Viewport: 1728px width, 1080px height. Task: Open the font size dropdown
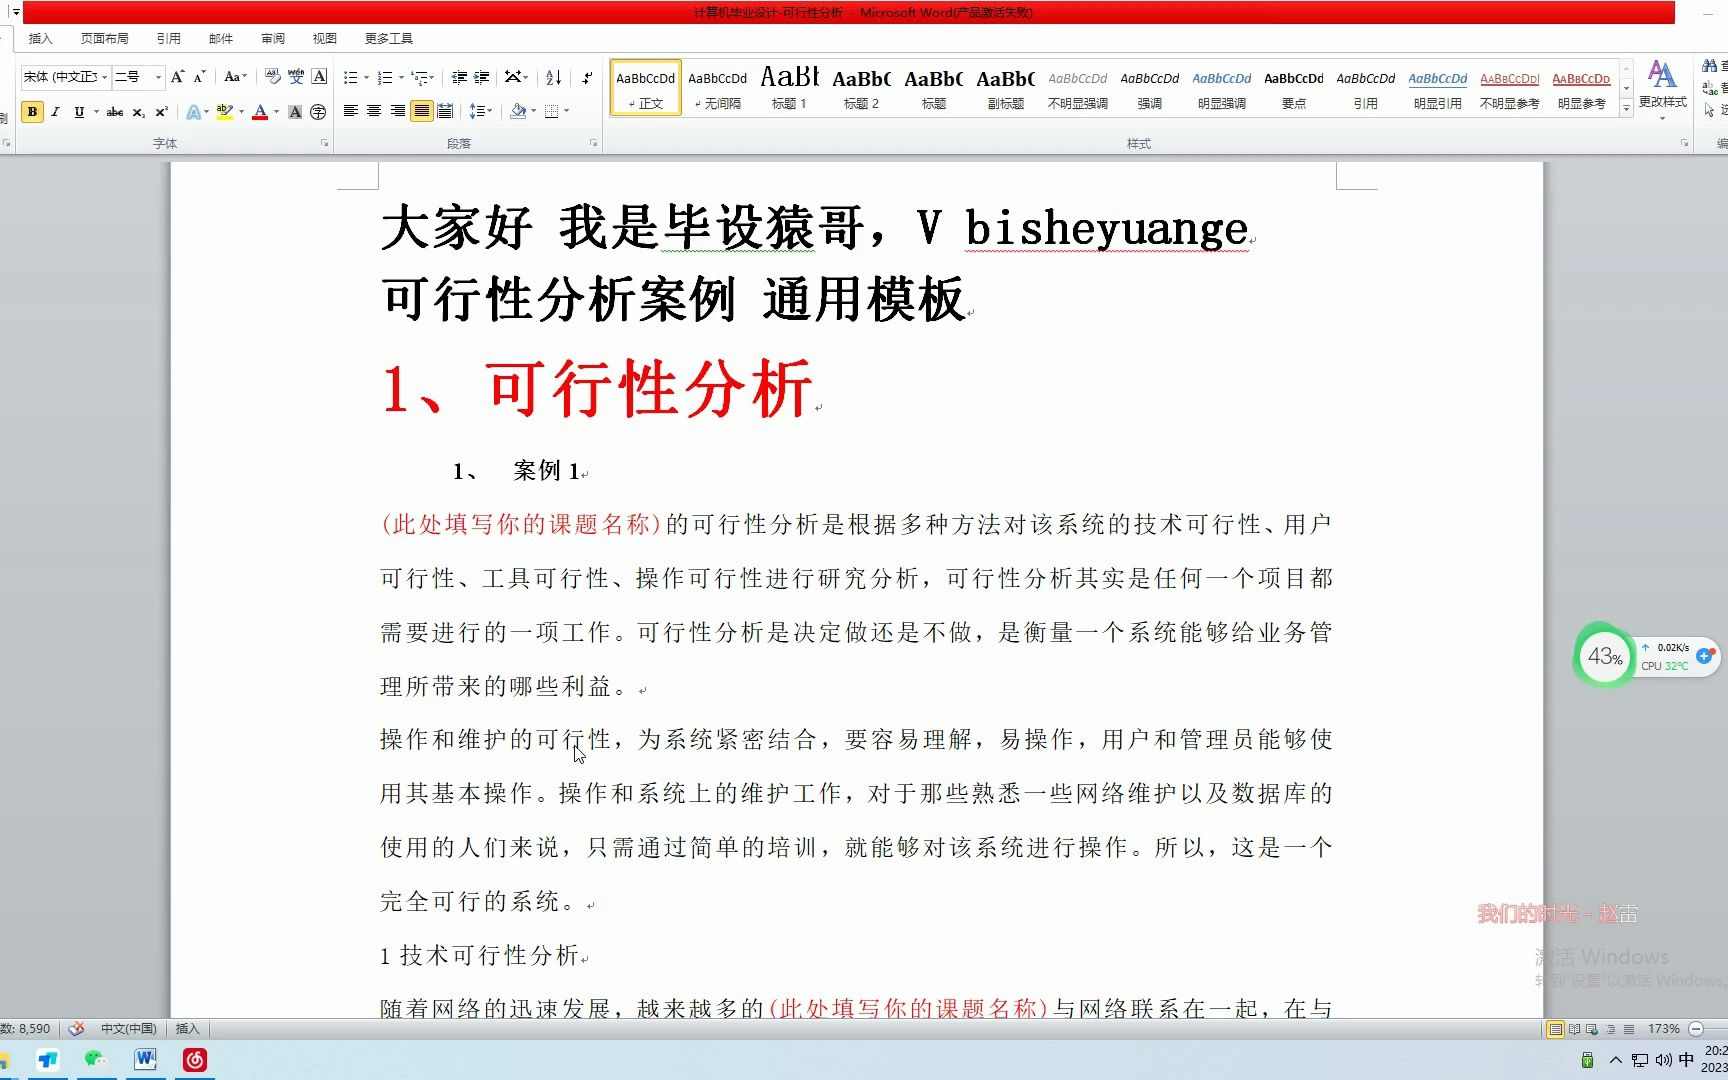157,77
